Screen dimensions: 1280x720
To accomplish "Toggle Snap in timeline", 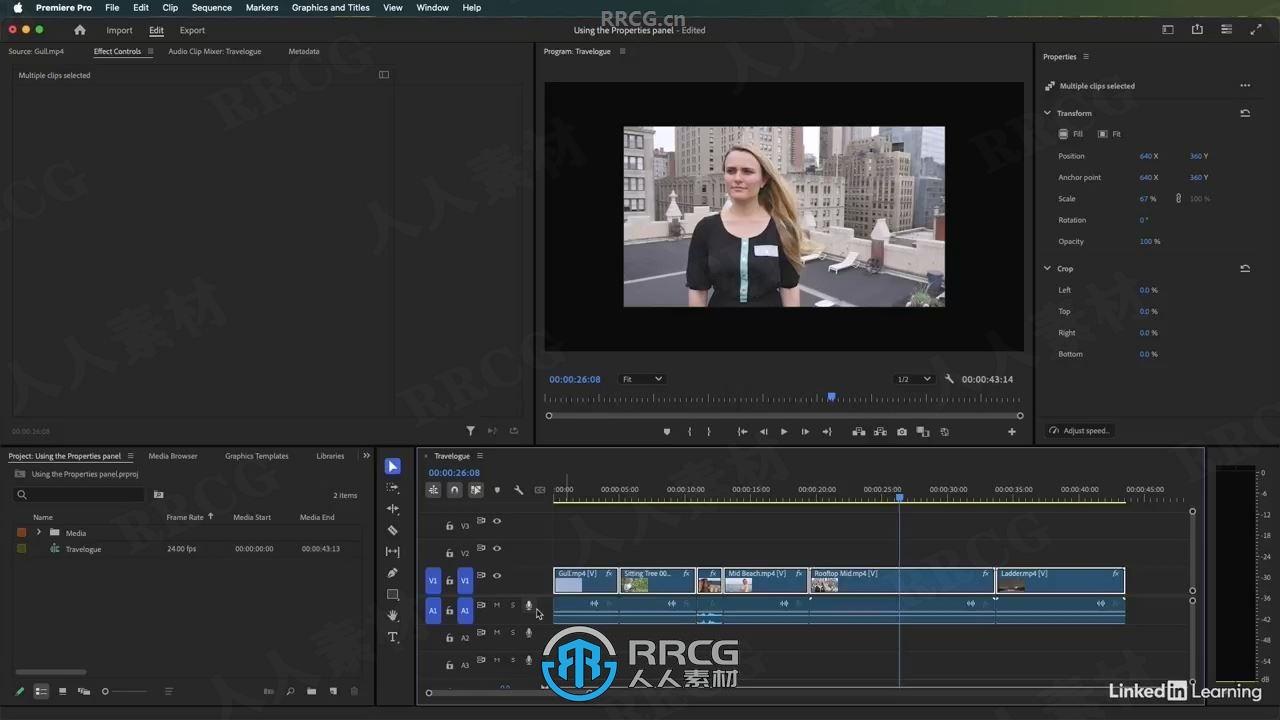I will pos(454,490).
